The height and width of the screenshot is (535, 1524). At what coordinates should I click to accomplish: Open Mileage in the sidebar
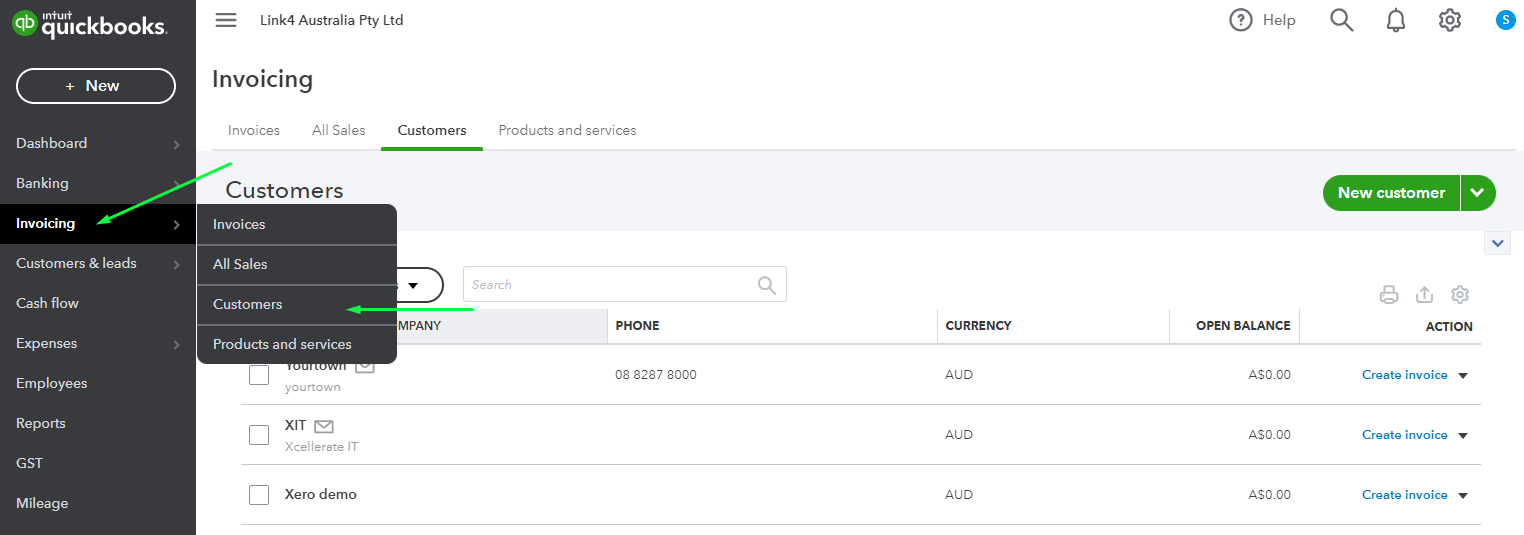98,503
